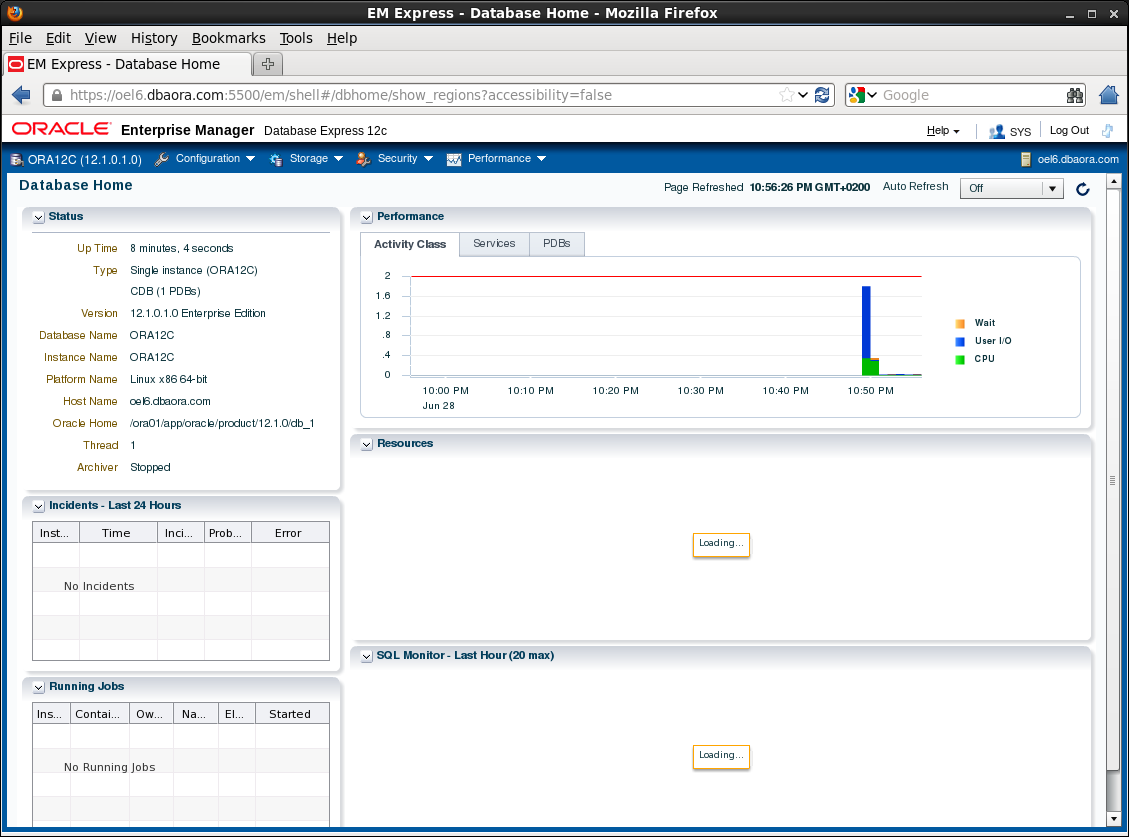Click the Oracle logo
The height and width of the screenshot is (837, 1129).
62,129
